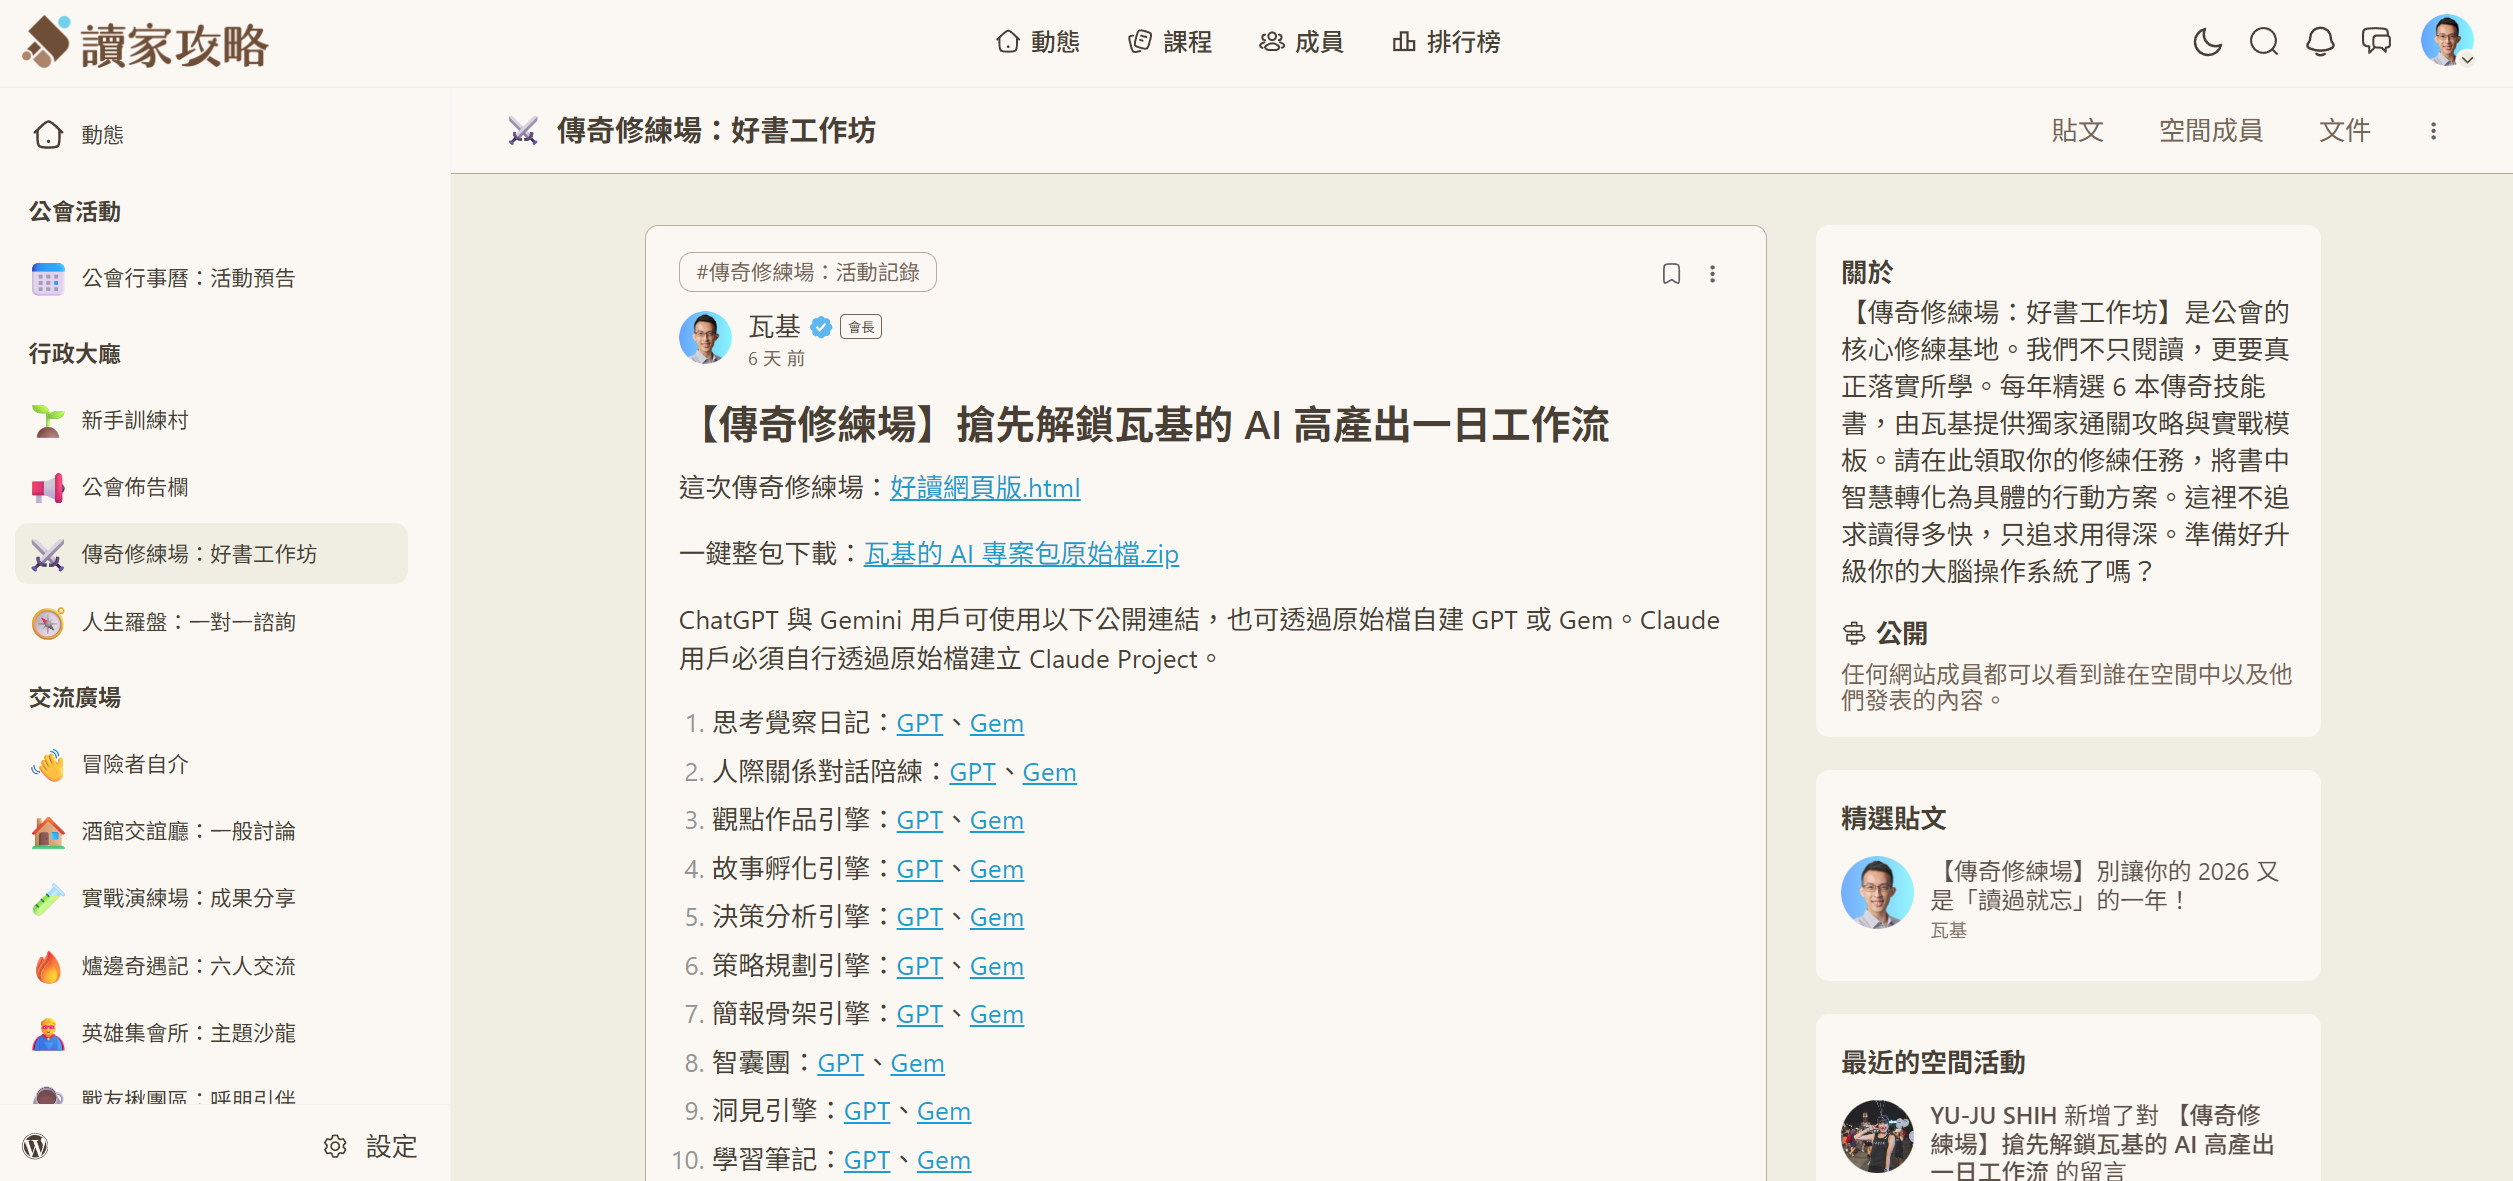Viewport: 2513px width, 1181px height.
Task: Open featured post 別讓你的 2026 又是讀過就忘
Action: pyautogui.click(x=2104, y=885)
